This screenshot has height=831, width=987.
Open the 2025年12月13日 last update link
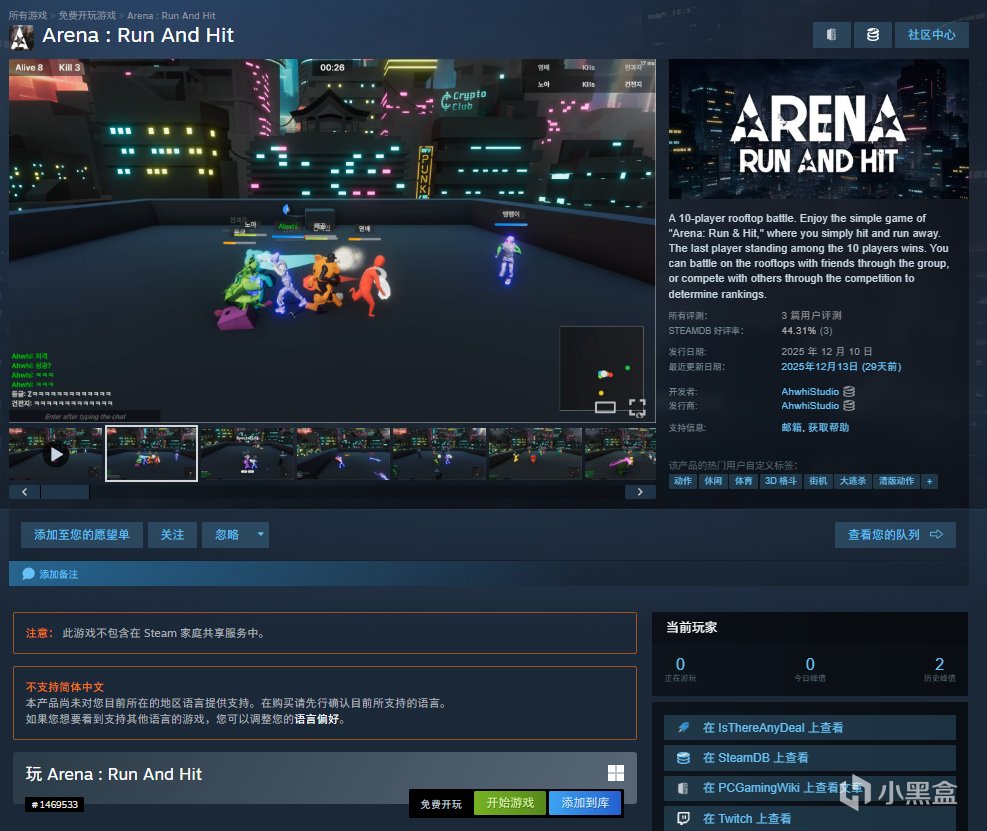[x=841, y=366]
